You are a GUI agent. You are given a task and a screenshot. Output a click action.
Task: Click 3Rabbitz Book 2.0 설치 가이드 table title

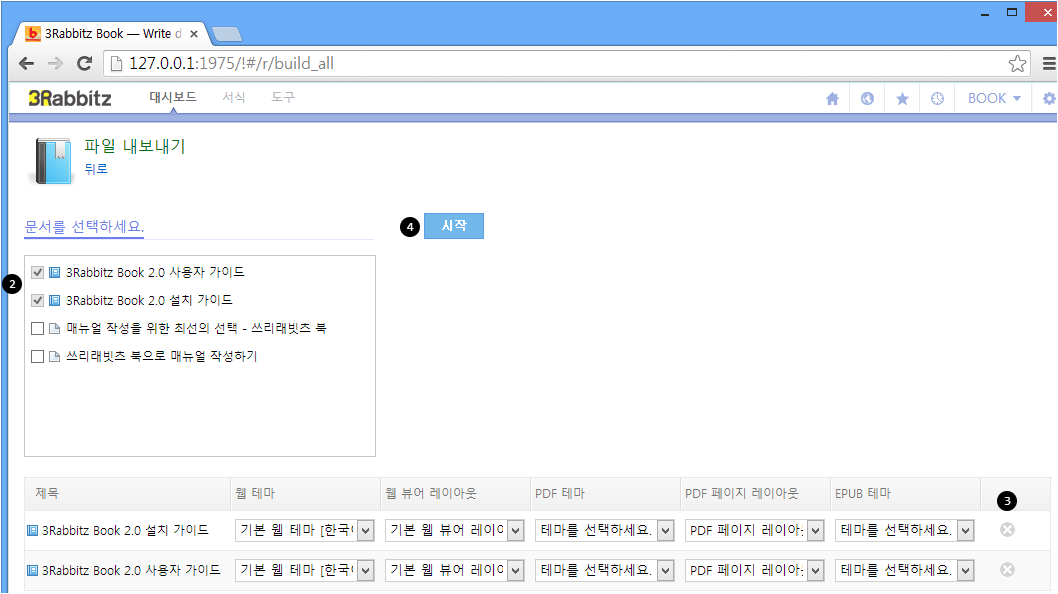tap(126, 531)
